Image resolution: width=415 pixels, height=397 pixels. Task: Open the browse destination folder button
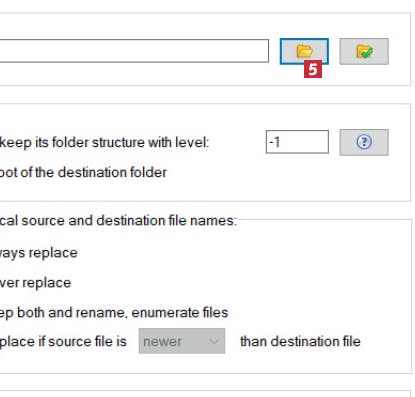tap(304, 51)
